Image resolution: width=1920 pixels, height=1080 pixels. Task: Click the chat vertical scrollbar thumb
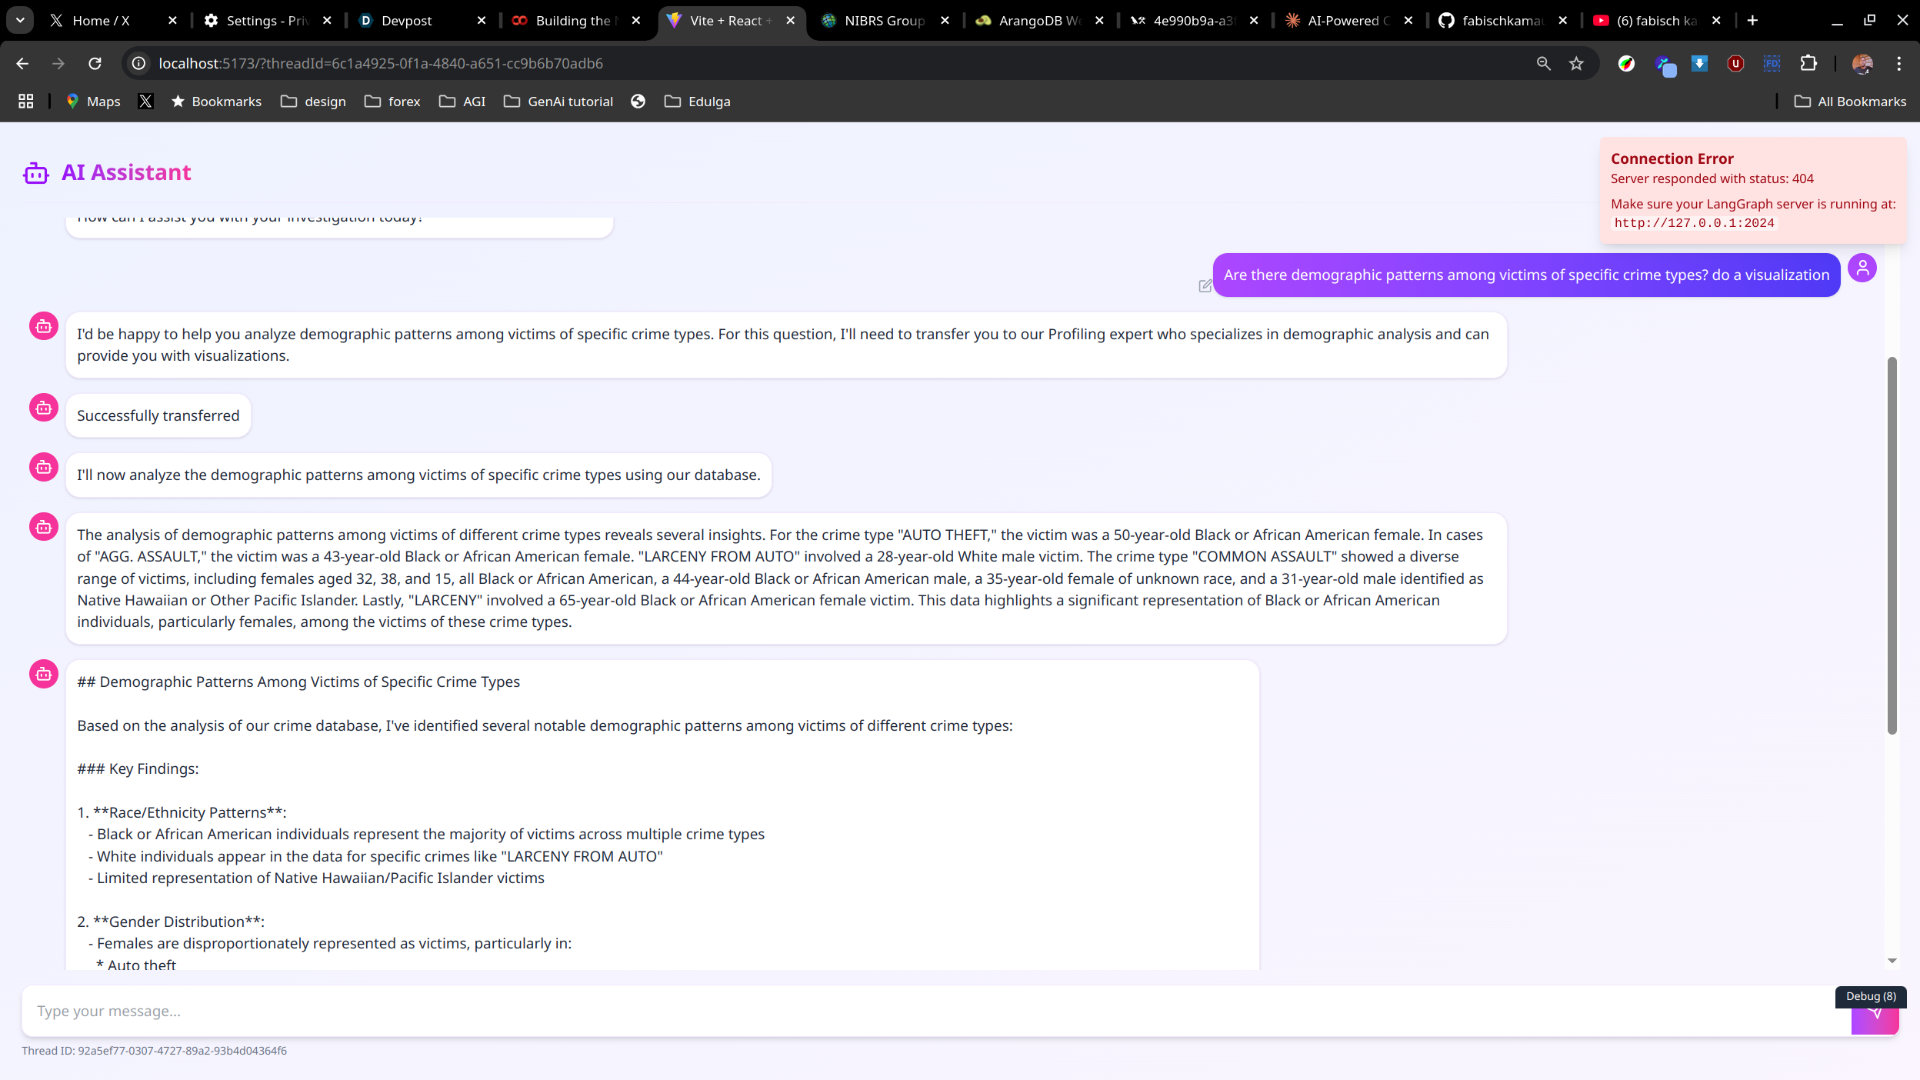pyautogui.click(x=1892, y=545)
